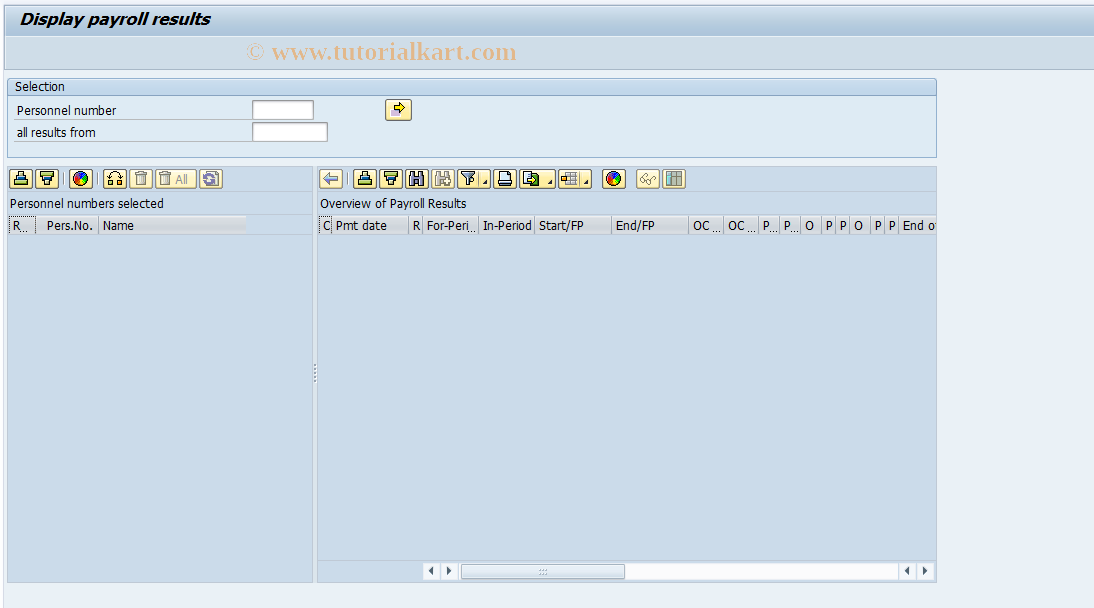Click the Pers.No. column header
The width and height of the screenshot is (1094, 608).
click(68, 225)
